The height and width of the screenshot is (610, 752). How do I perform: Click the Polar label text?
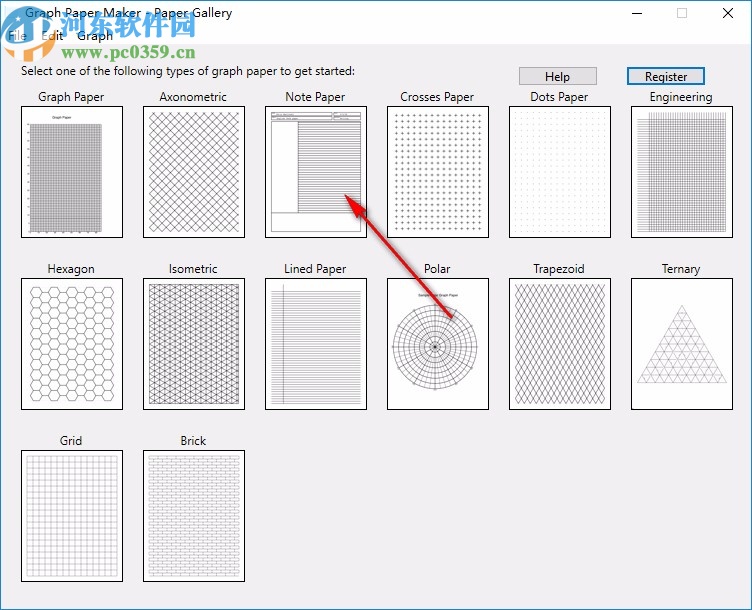point(437,269)
